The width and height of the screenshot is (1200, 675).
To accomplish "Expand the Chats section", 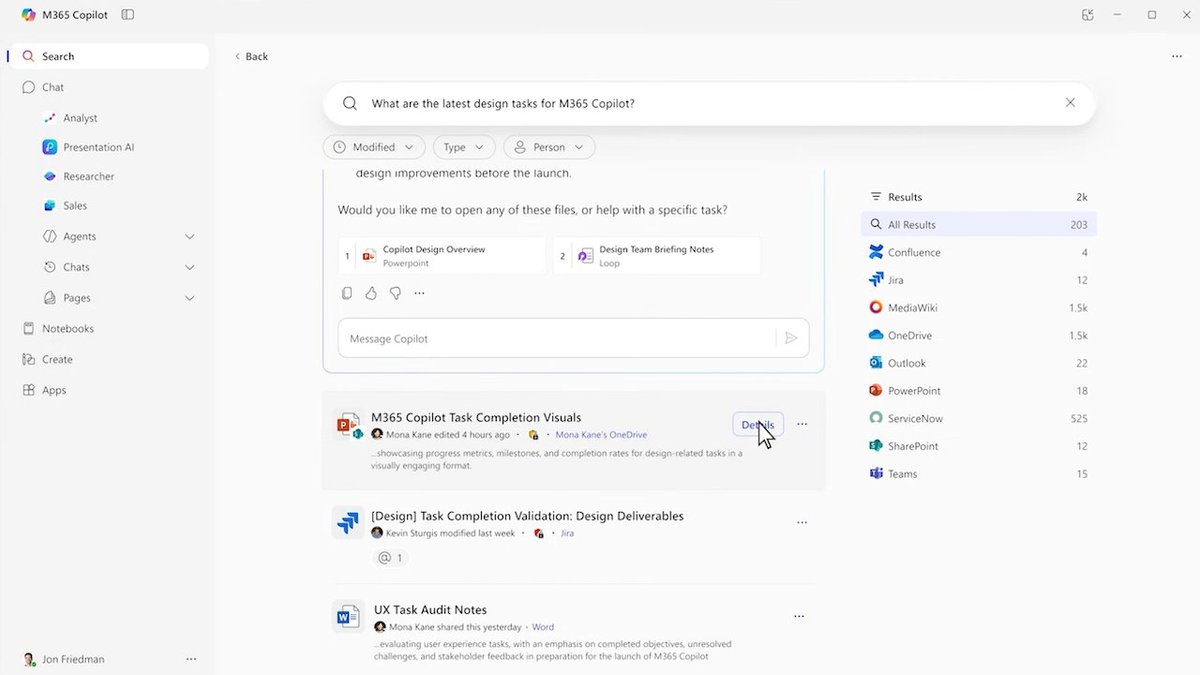I will pyautogui.click(x=190, y=268).
